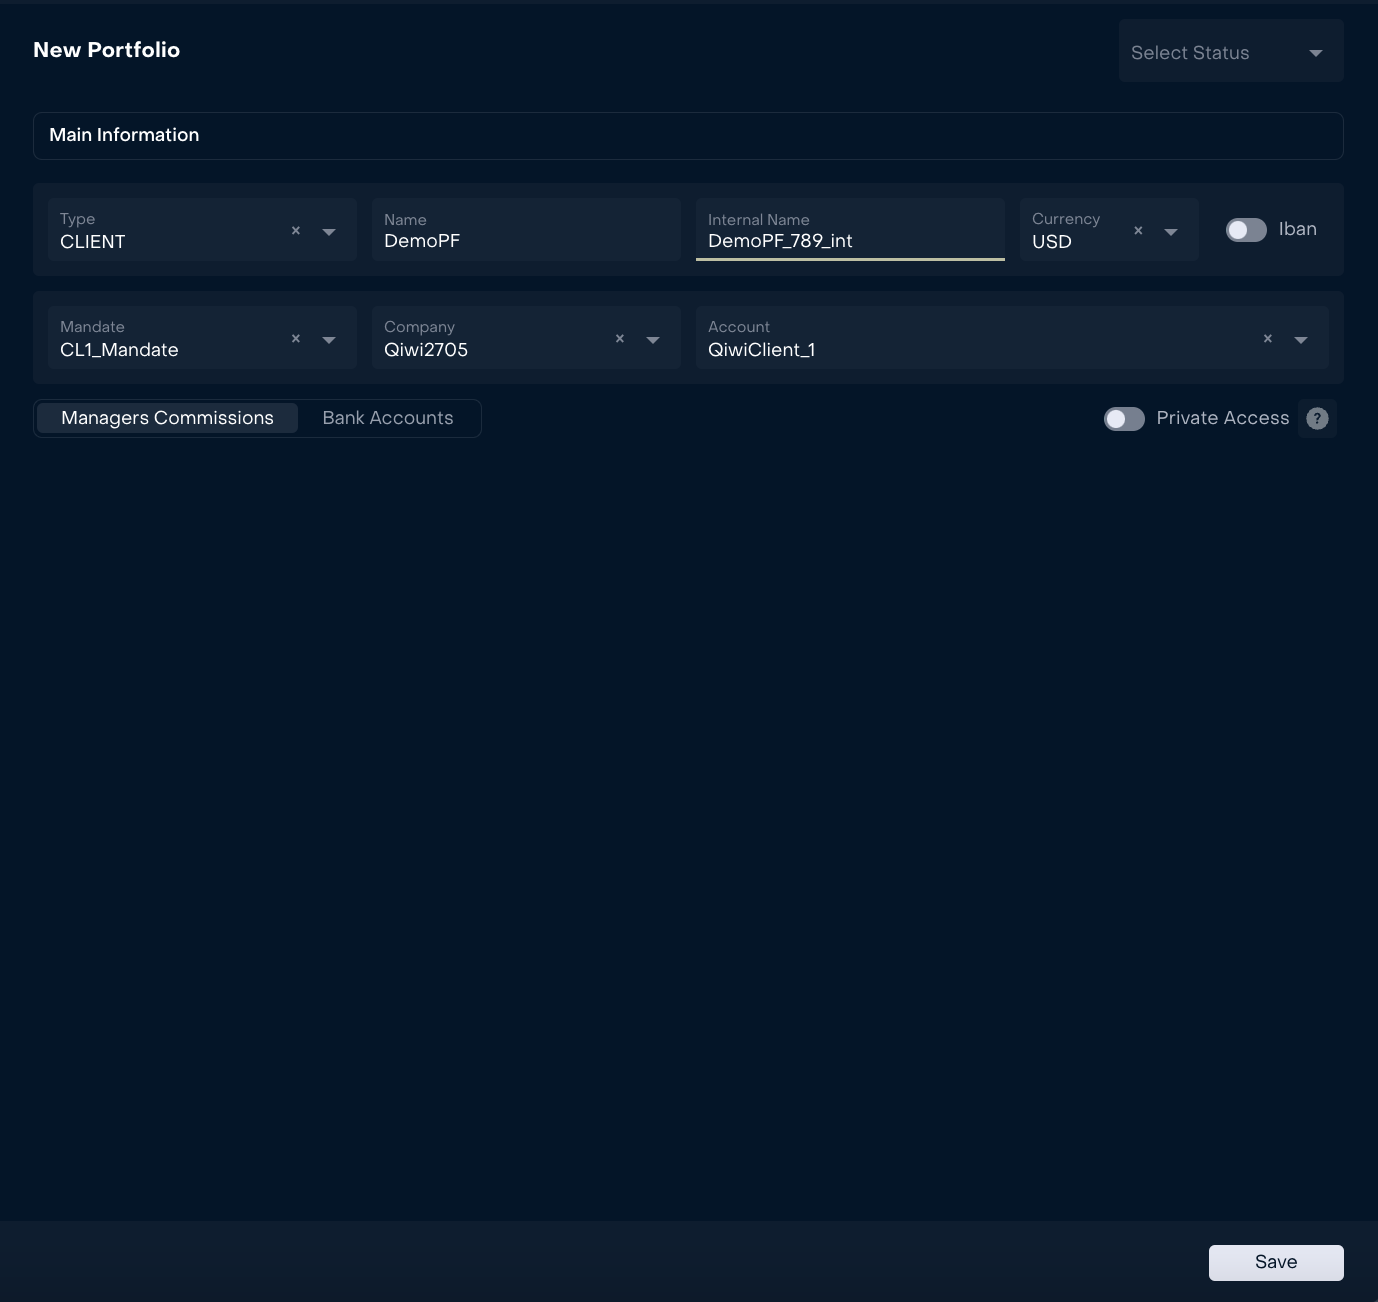
Task: Select the Qiwi2705 company value
Action: tap(426, 350)
